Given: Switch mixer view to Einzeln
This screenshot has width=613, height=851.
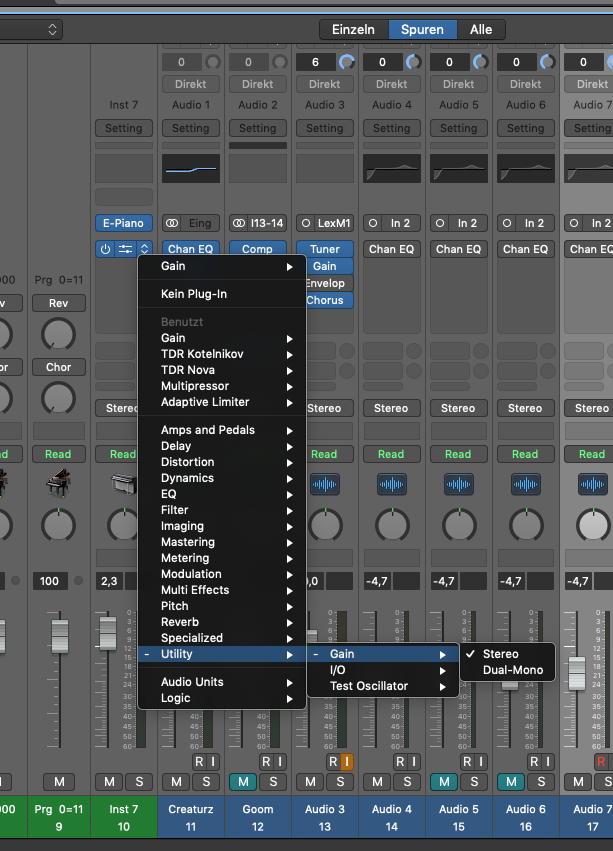Looking at the screenshot, I should pyautogui.click(x=353, y=29).
